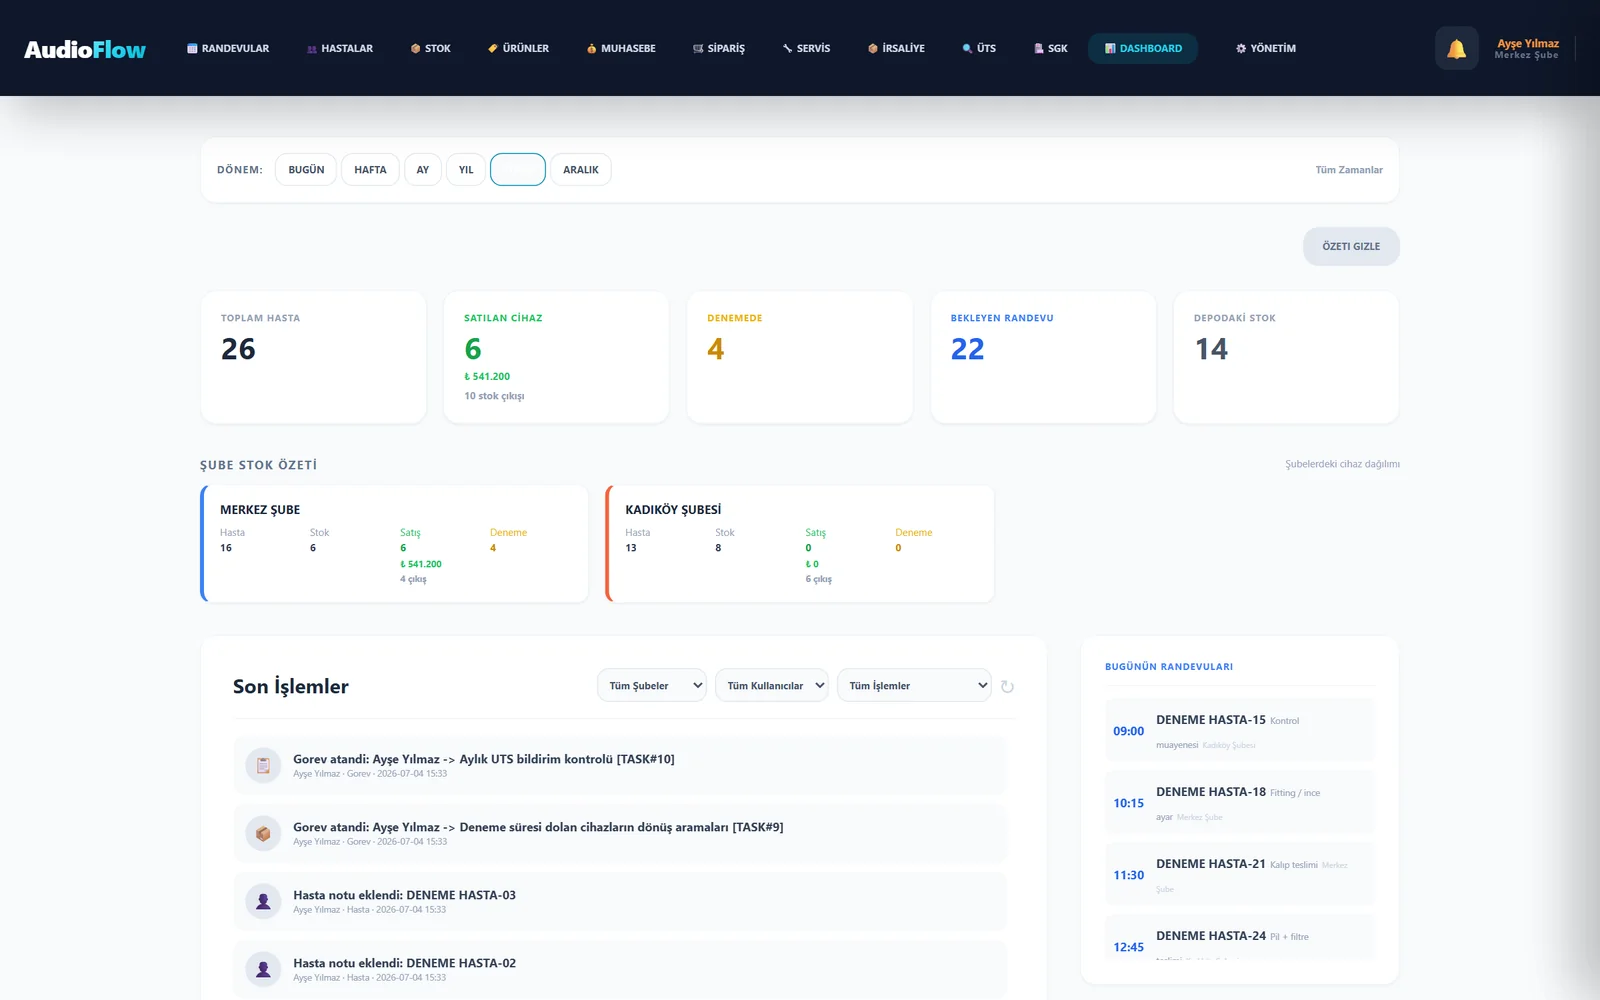
Task: Select the Yıl period filter
Action: pos(466,170)
